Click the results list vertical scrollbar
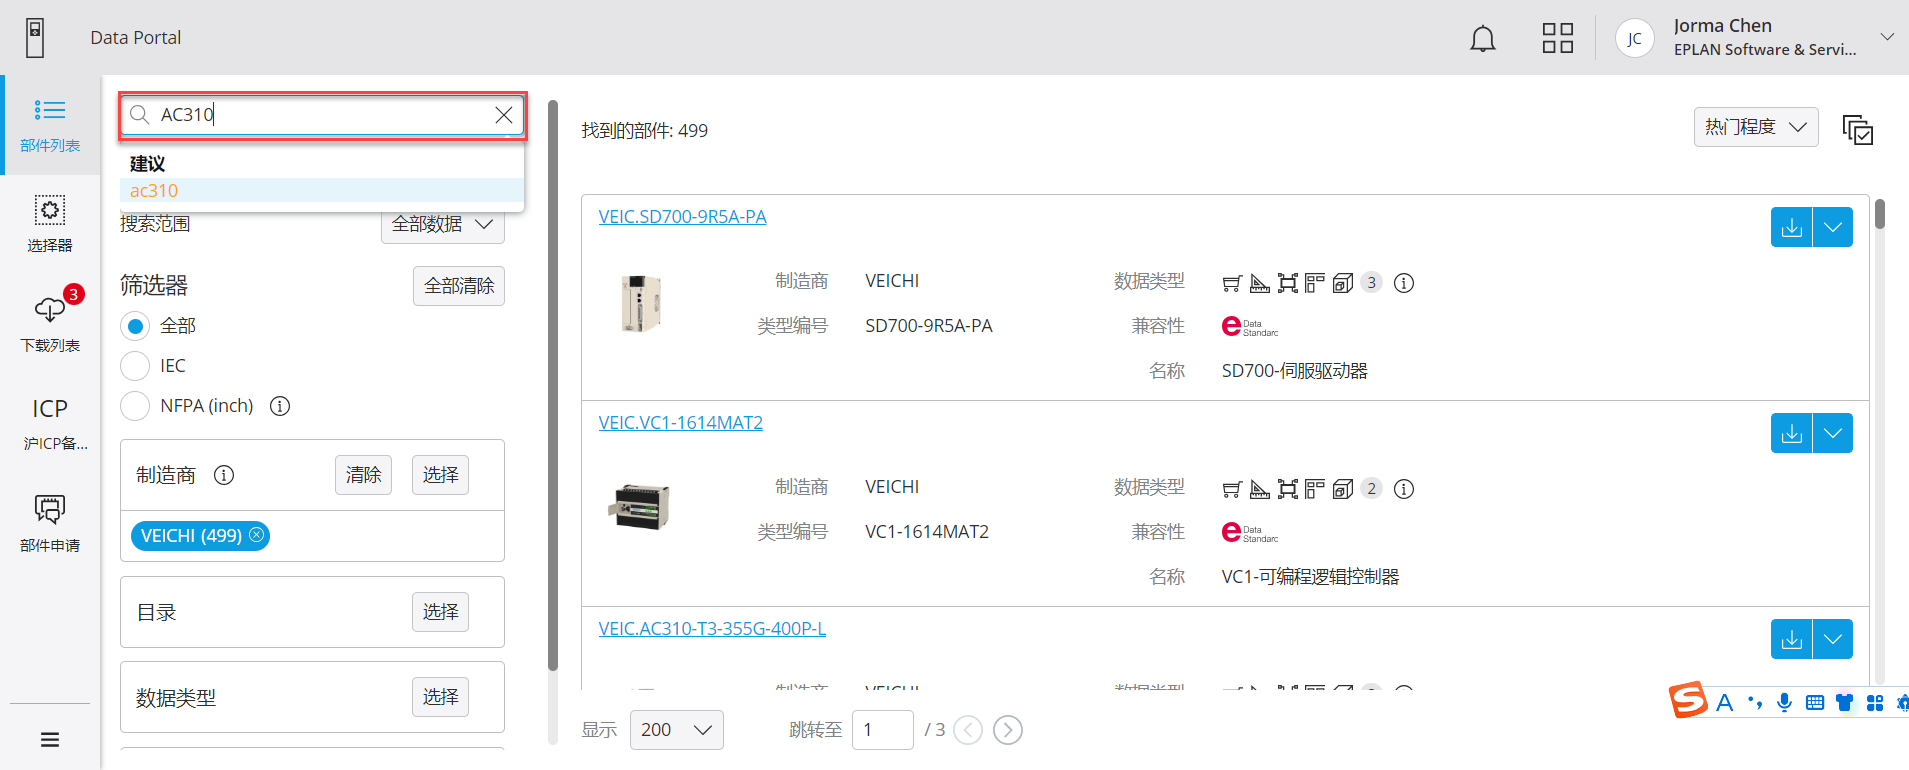 pyautogui.click(x=1880, y=214)
